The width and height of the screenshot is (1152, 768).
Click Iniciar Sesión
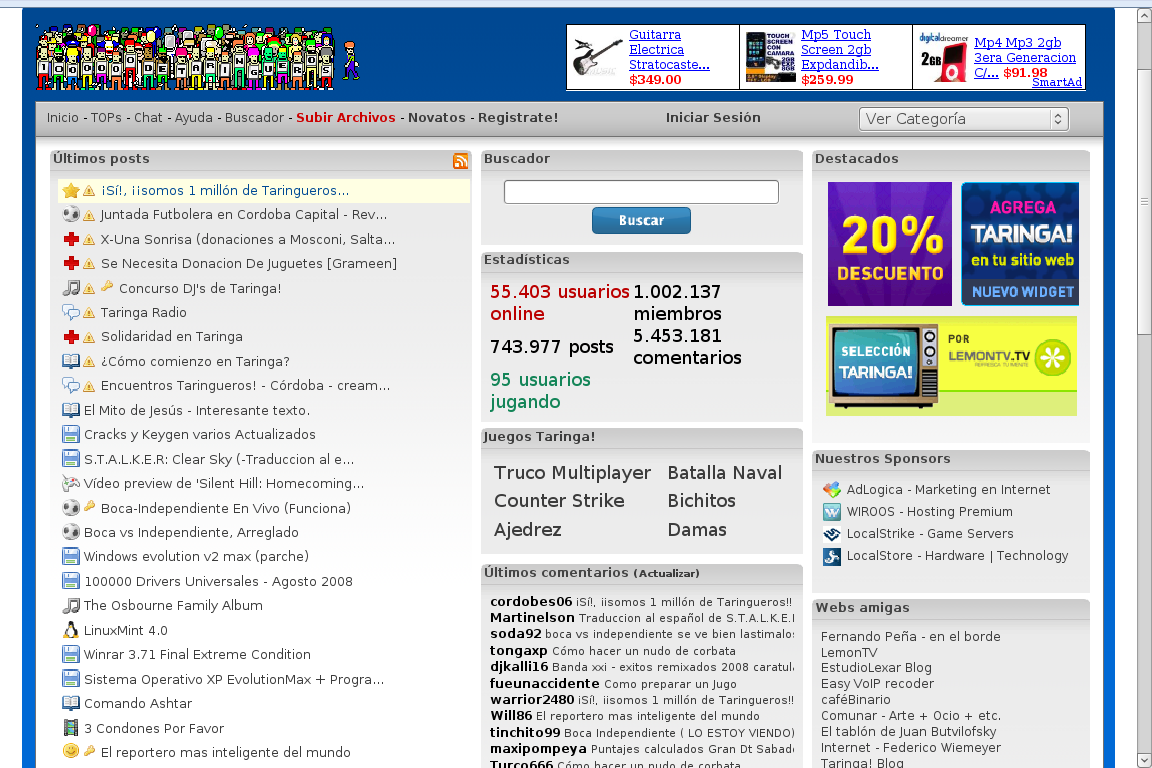(x=713, y=118)
